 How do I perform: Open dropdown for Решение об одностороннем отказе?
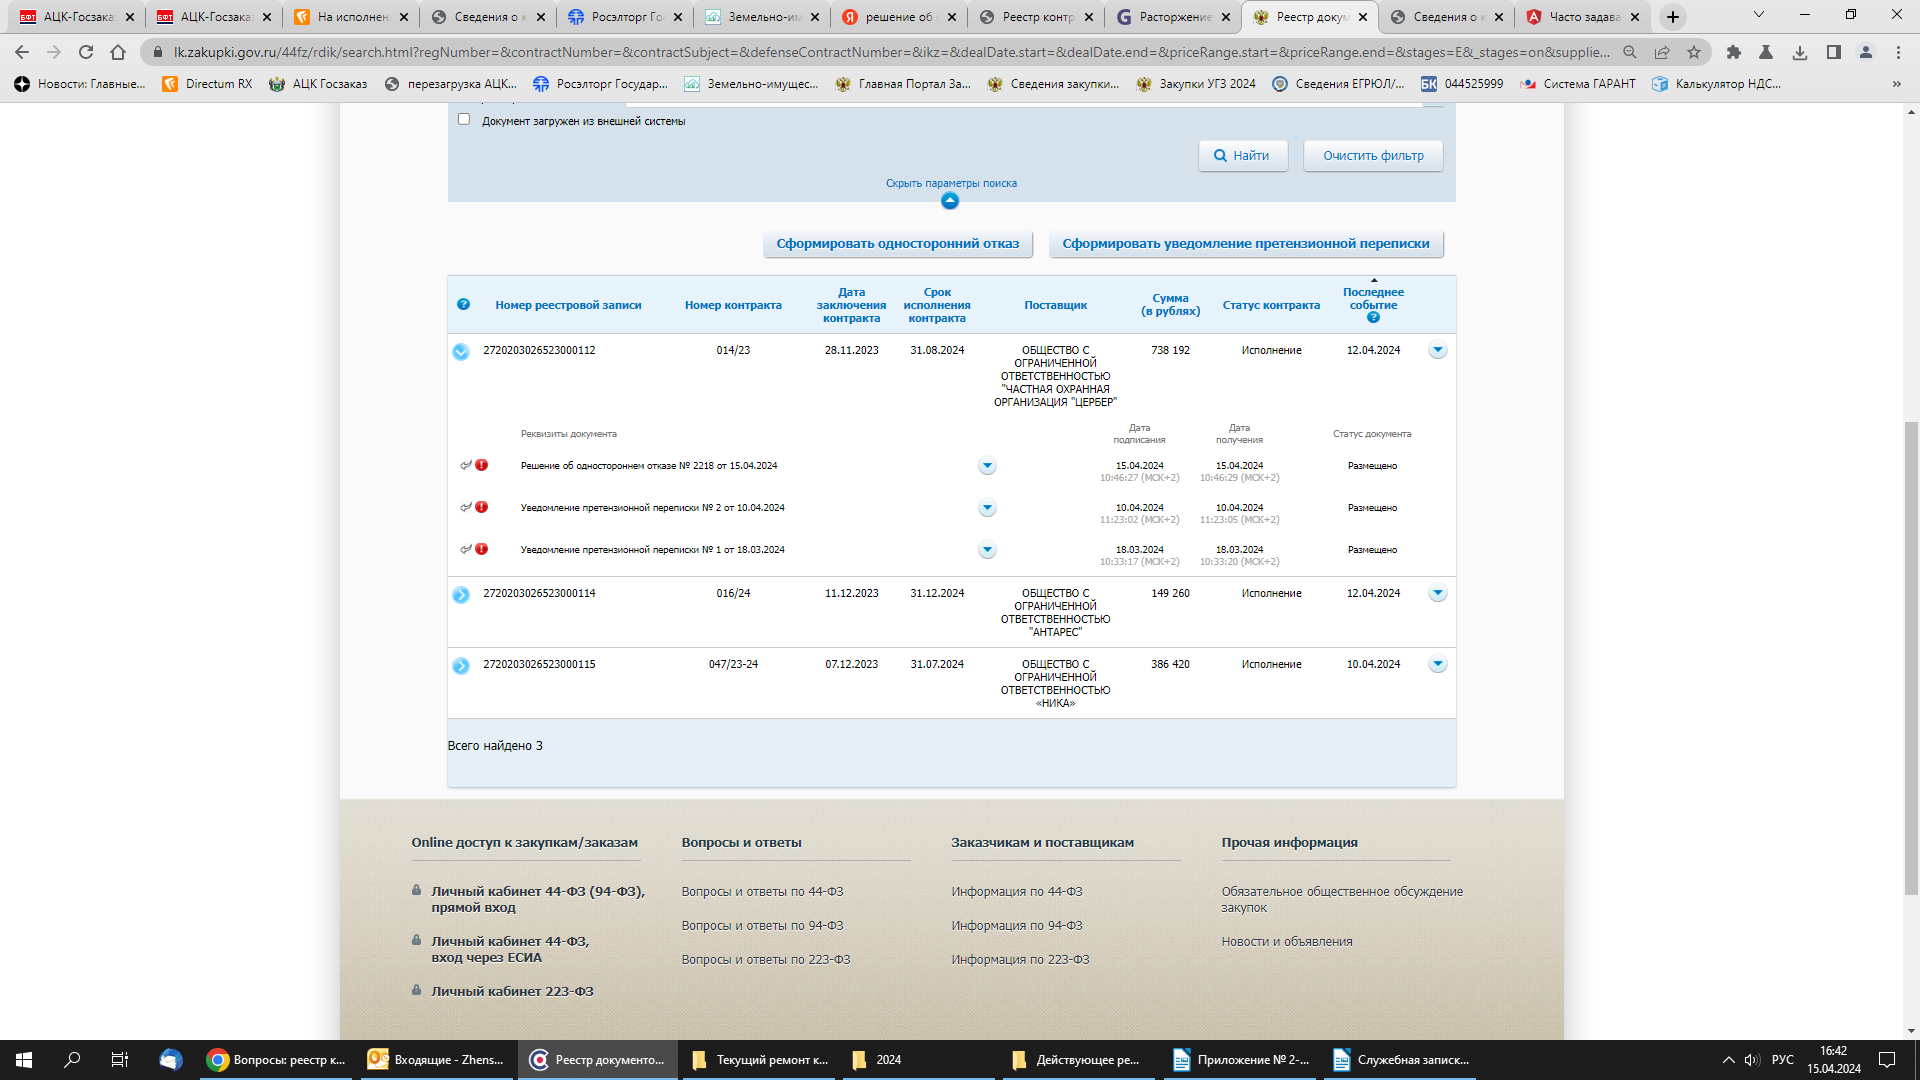(987, 466)
